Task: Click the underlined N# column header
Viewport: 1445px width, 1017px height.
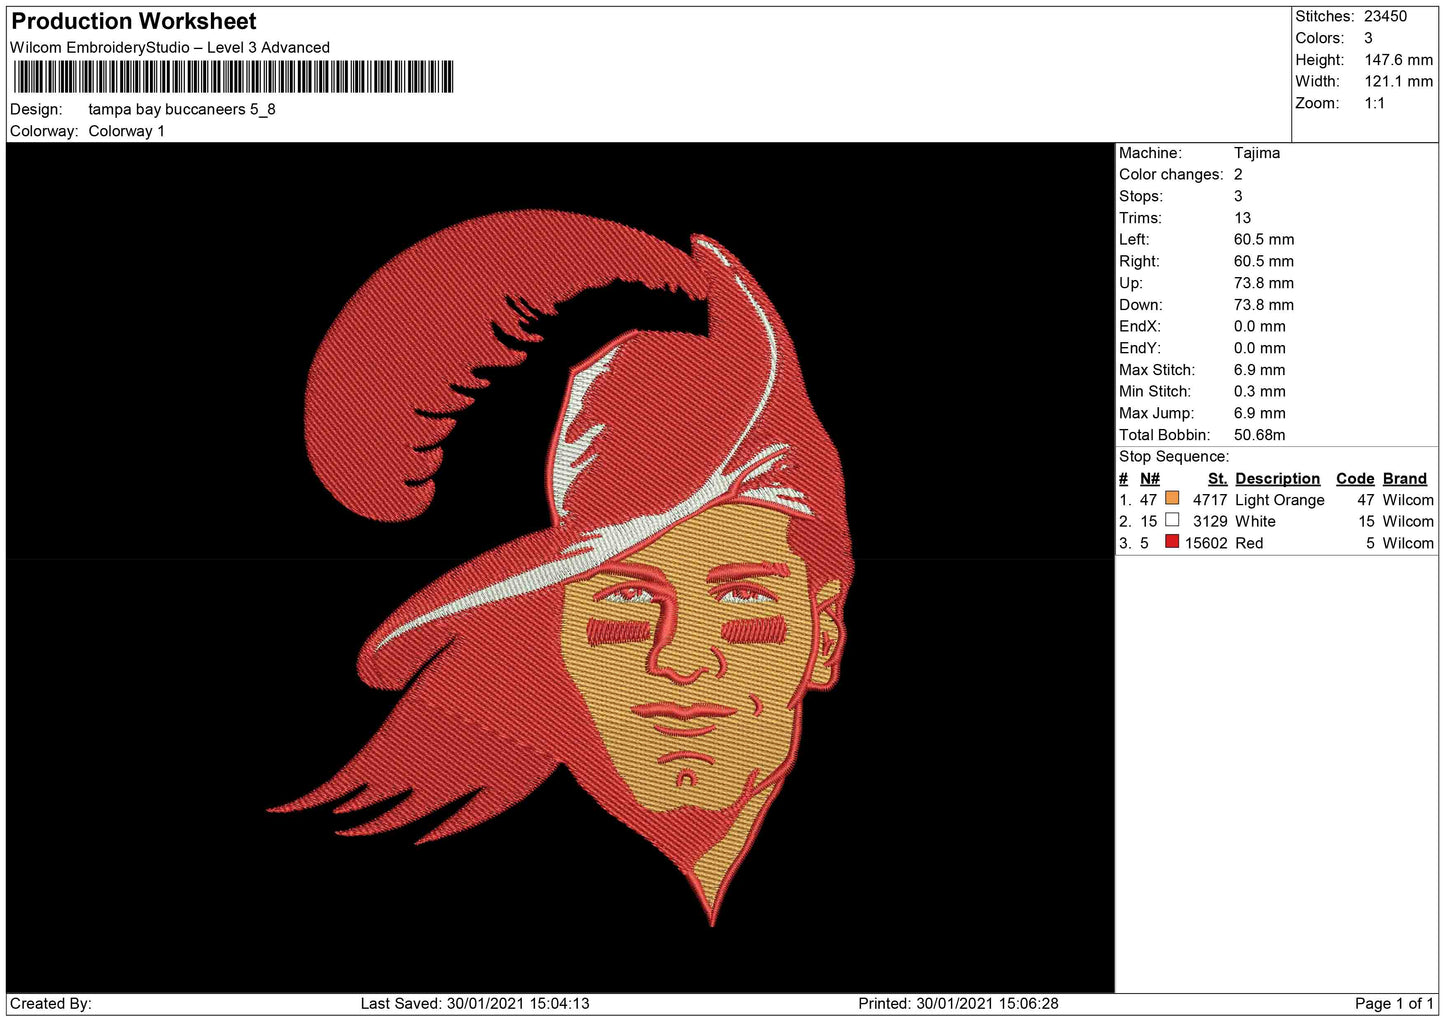Action: coord(1149,479)
